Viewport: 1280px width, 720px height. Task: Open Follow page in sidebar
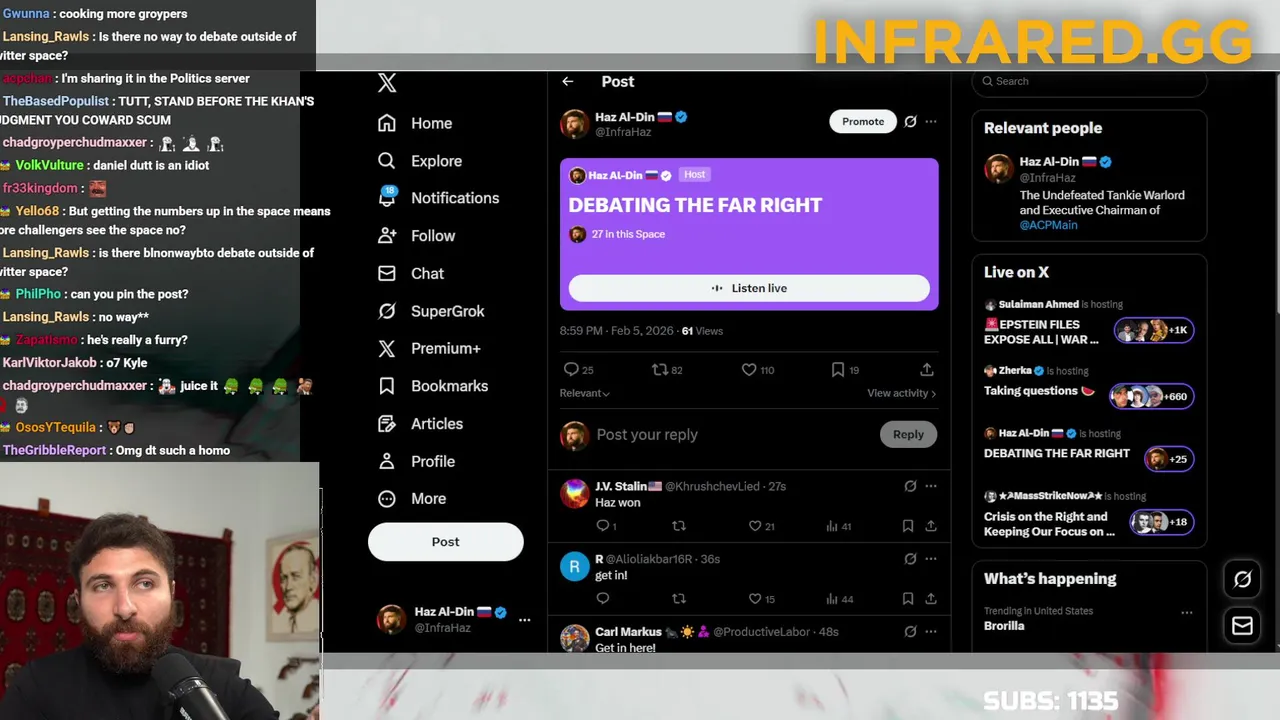tap(416, 236)
